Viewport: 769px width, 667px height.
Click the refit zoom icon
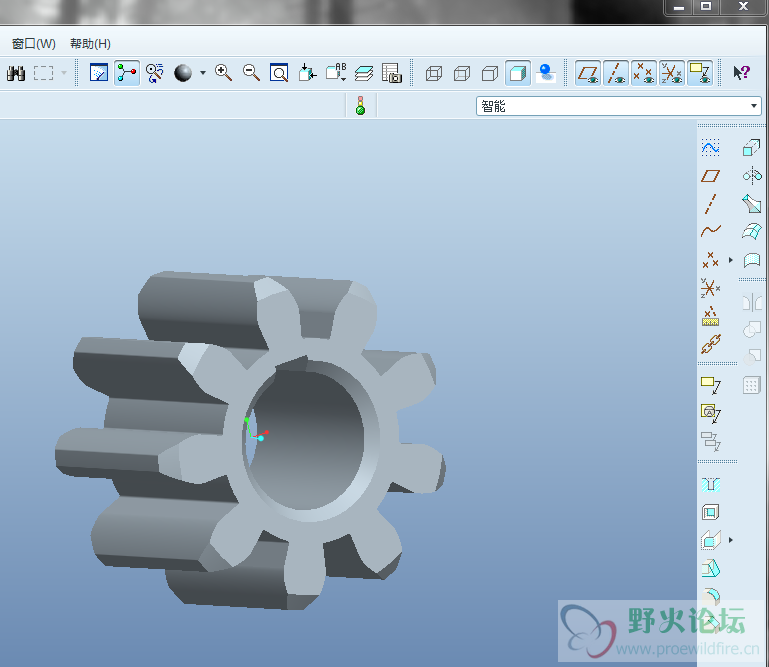pos(279,73)
